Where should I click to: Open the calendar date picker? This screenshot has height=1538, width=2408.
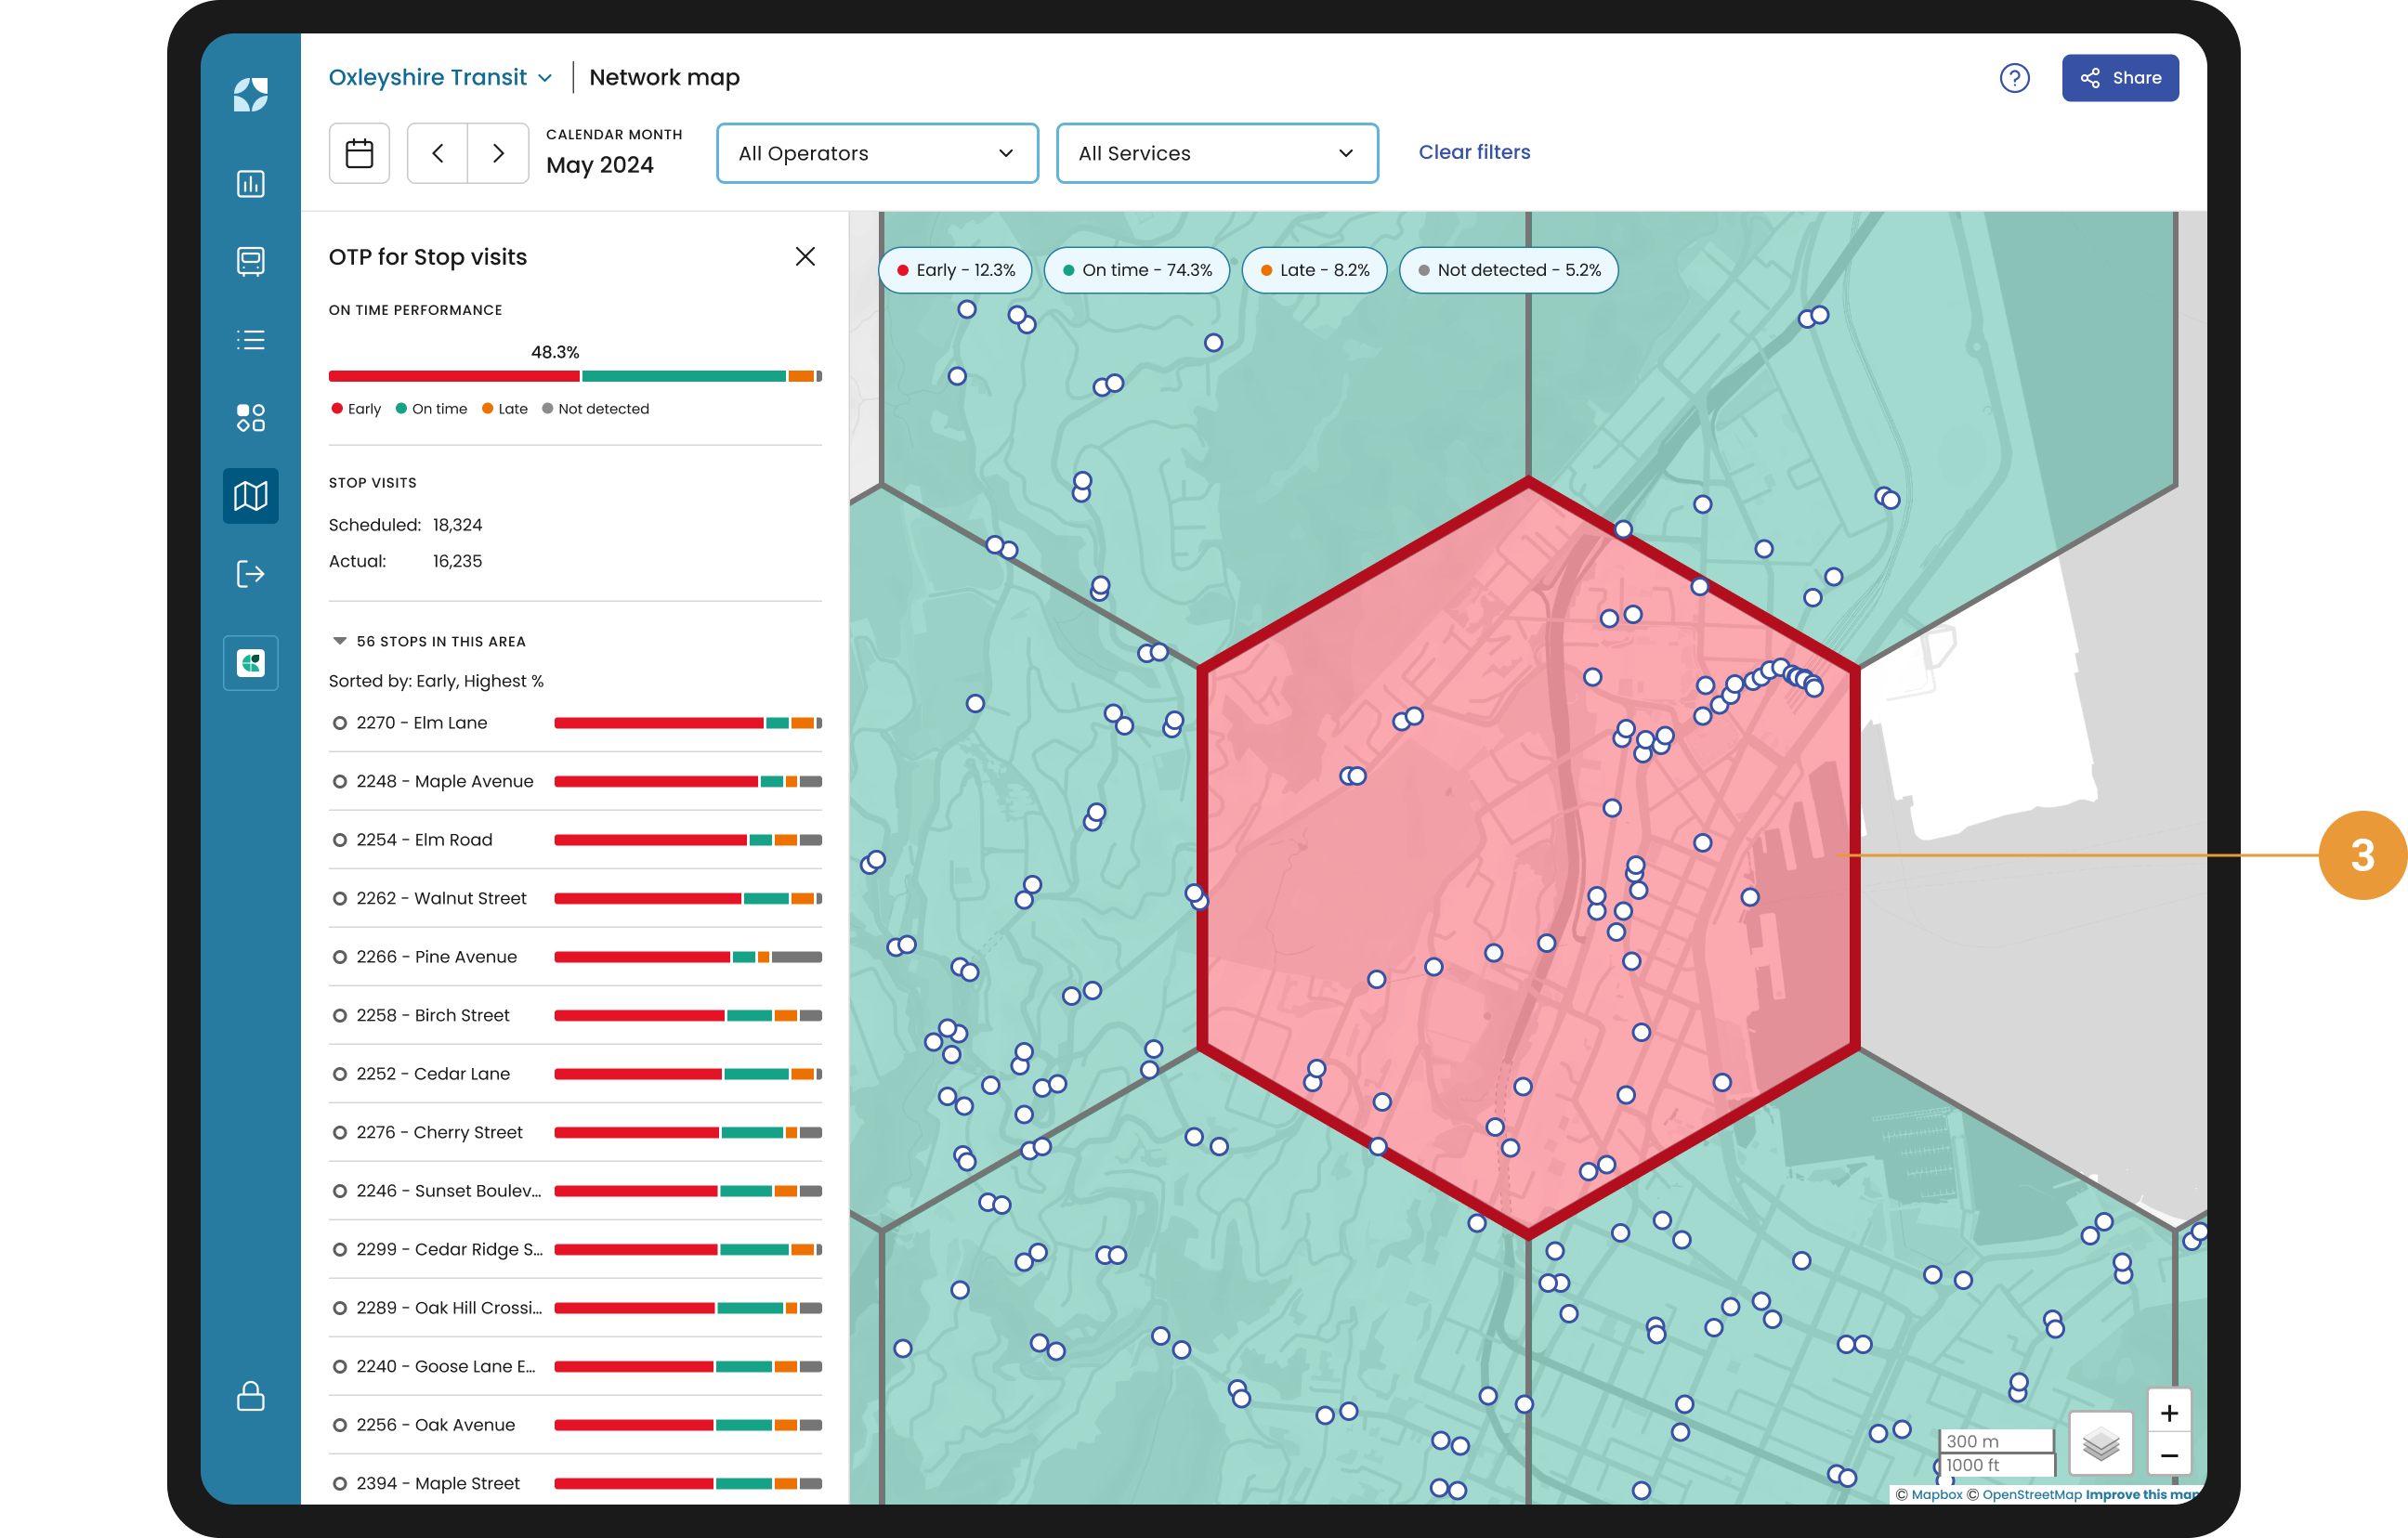point(359,153)
